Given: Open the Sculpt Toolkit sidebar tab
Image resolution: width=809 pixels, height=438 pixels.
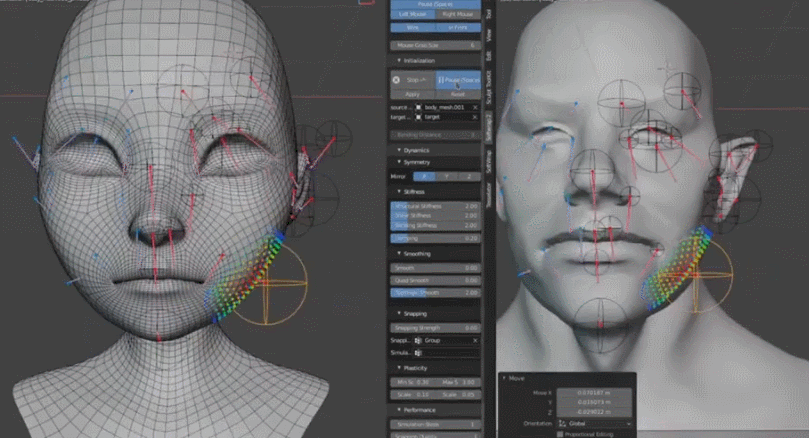Looking at the screenshot, I should tap(488, 88).
